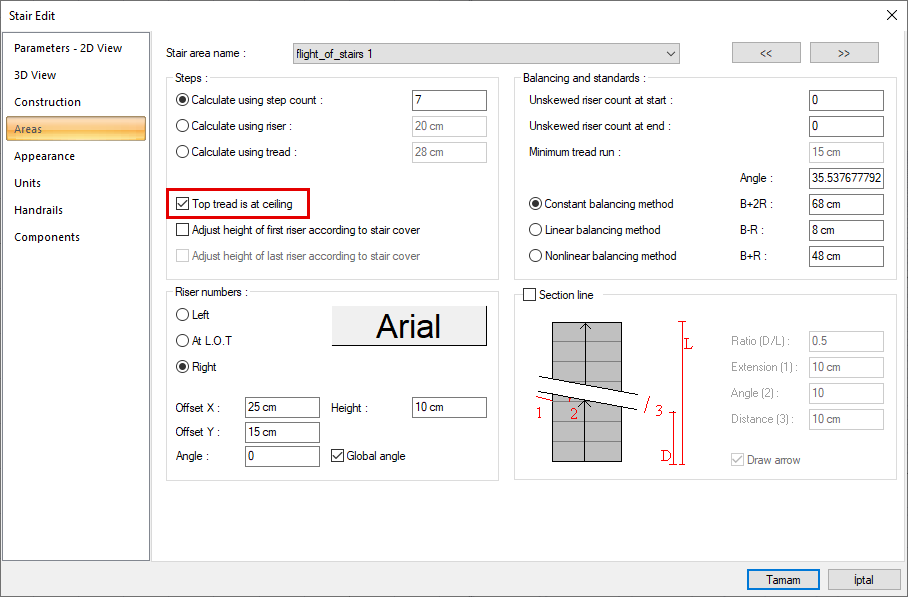Open the Arial font selection button
908x597 pixels.
pyautogui.click(x=409, y=326)
